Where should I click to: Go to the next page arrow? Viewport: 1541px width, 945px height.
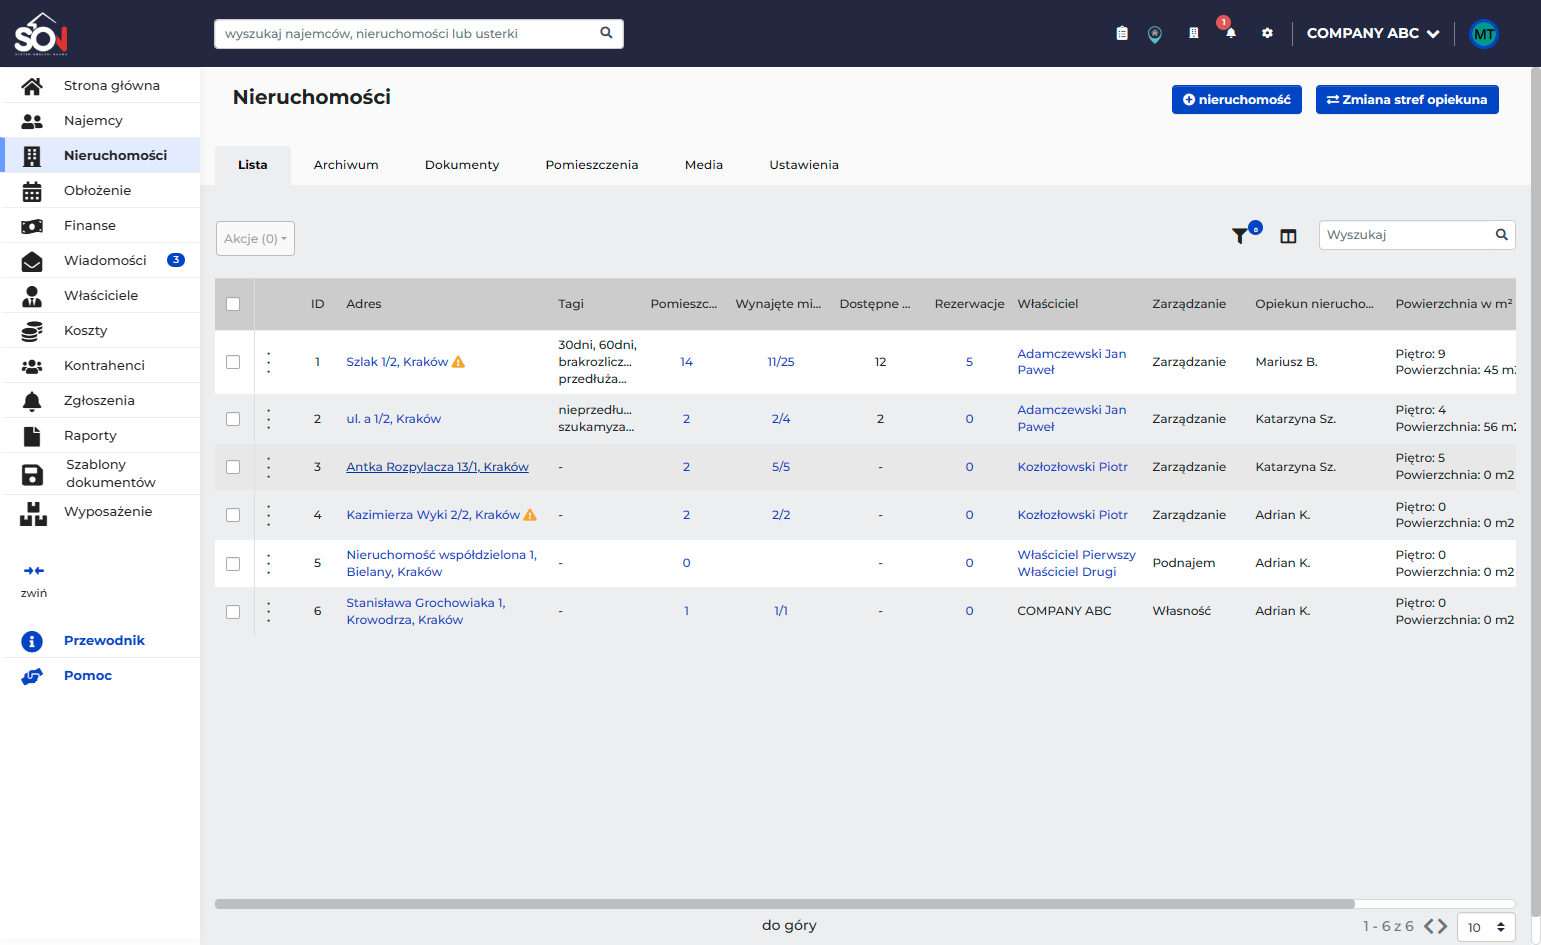click(x=1443, y=926)
